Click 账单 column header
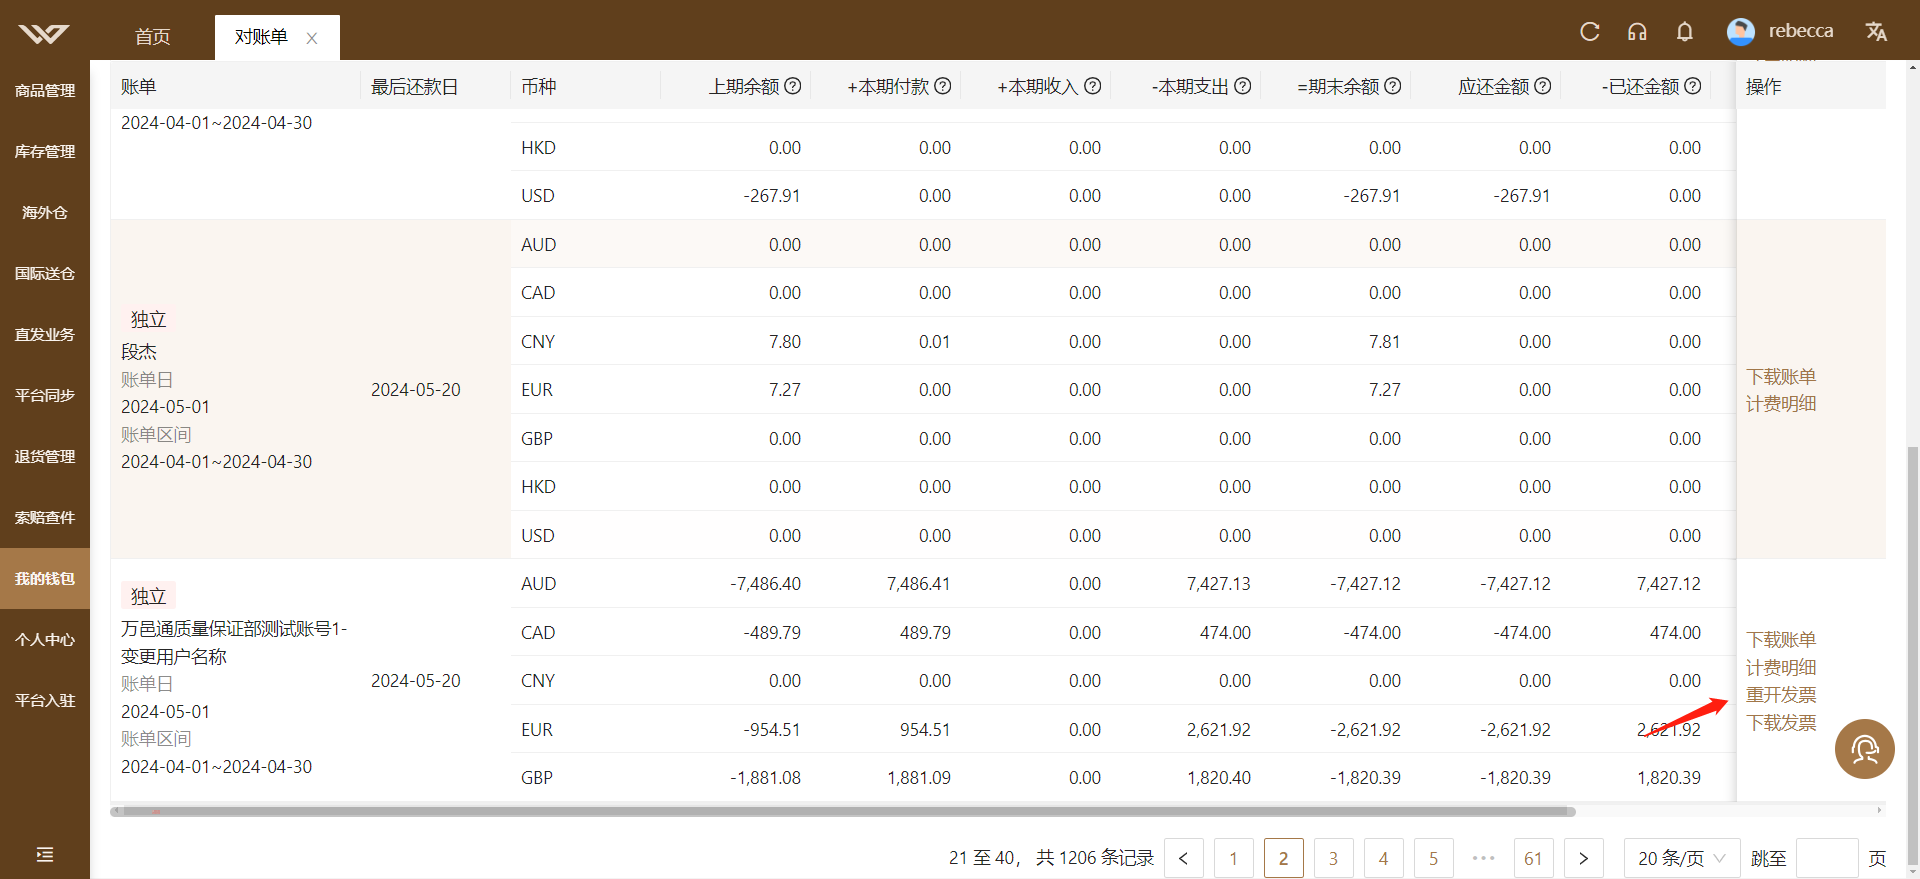The height and width of the screenshot is (879, 1920). [x=139, y=87]
